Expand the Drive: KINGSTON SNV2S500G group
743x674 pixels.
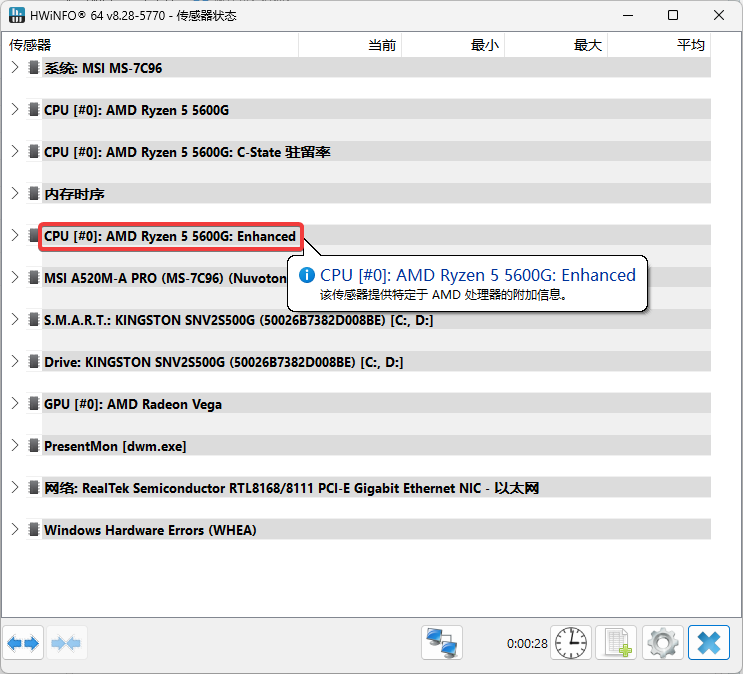pos(15,362)
